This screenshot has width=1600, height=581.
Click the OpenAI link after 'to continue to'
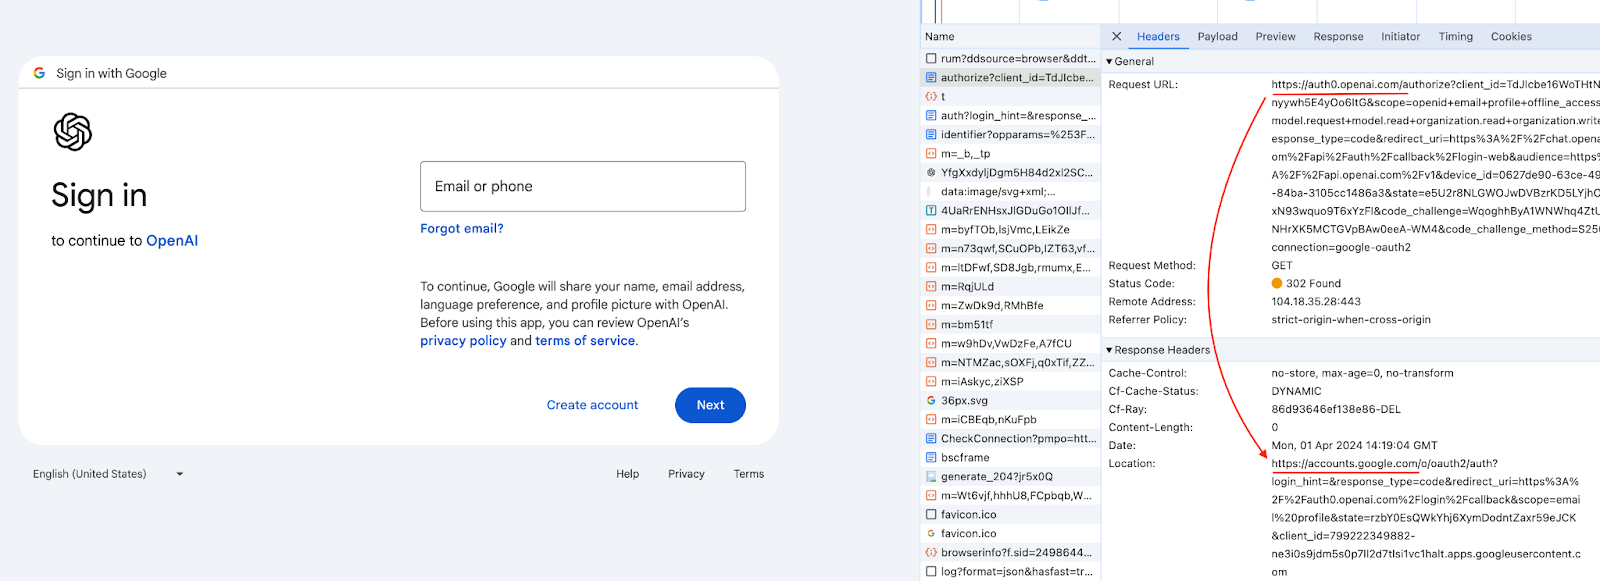tap(172, 241)
